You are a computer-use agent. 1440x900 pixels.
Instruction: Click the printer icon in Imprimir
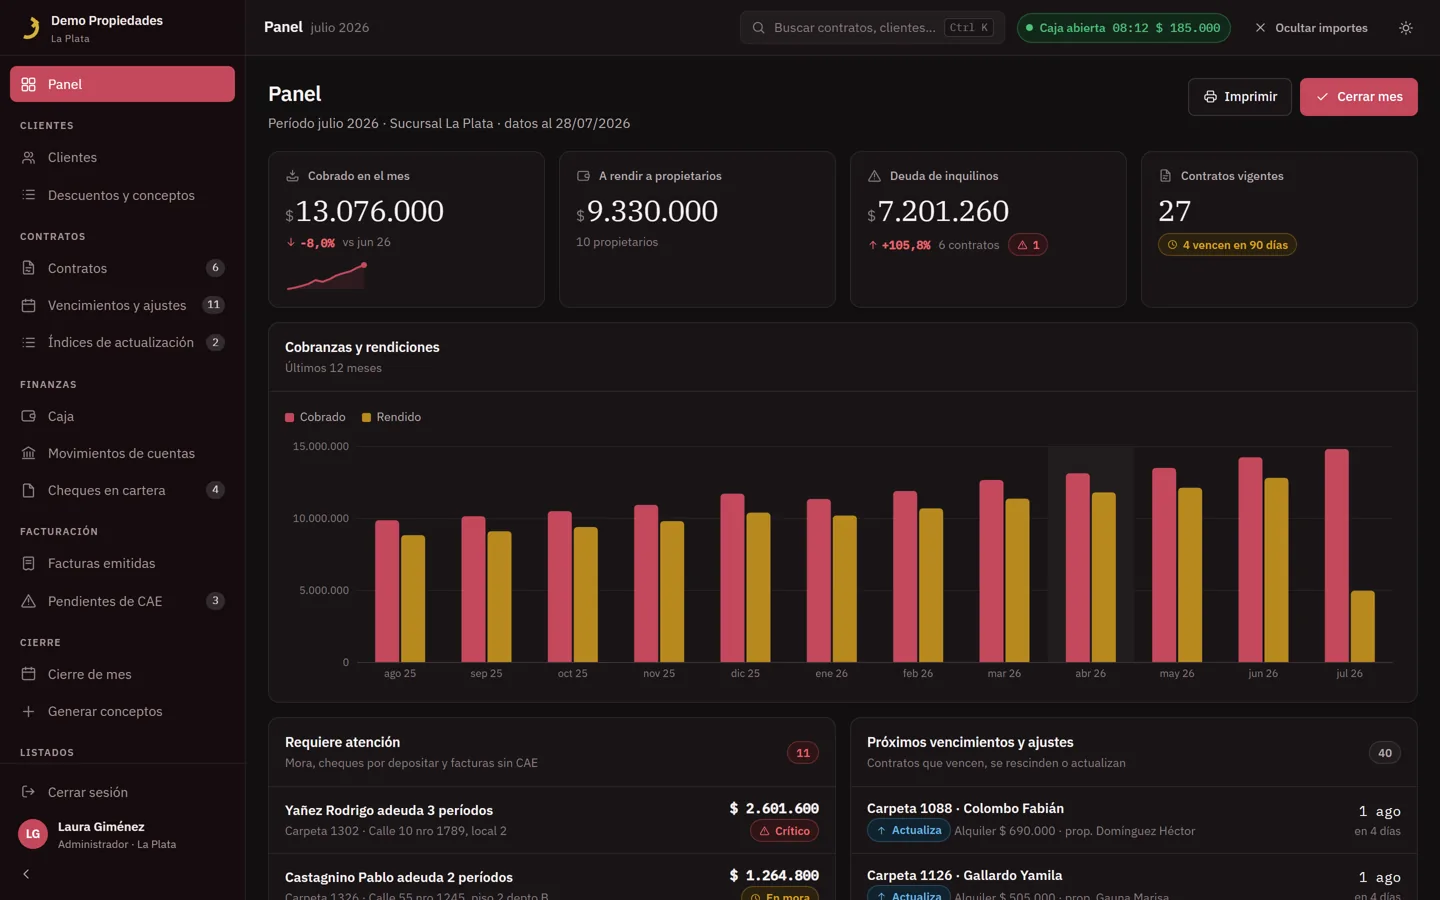(1210, 97)
